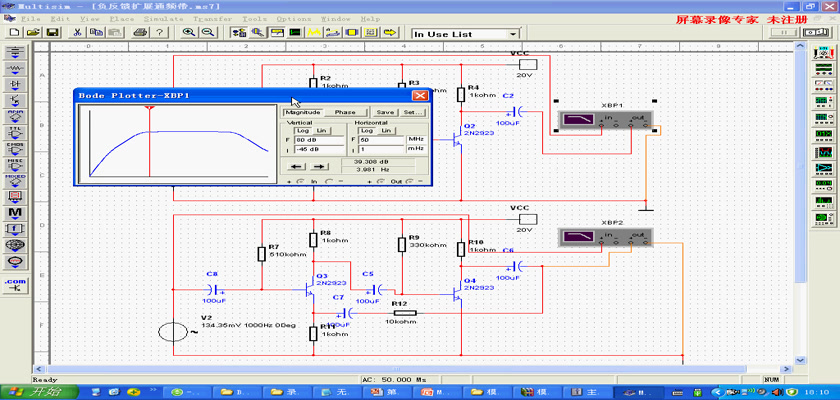Click the red cursor marker on Bode plot

150,109
